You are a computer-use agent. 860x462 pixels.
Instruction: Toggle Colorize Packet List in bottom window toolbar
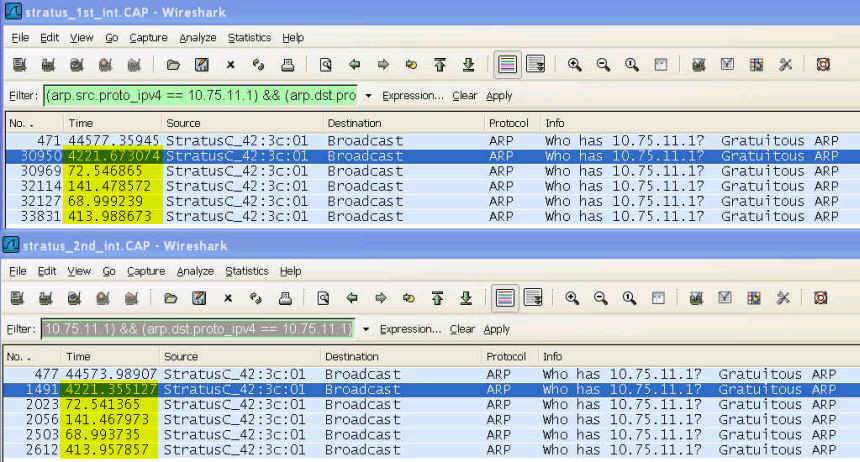(507, 298)
